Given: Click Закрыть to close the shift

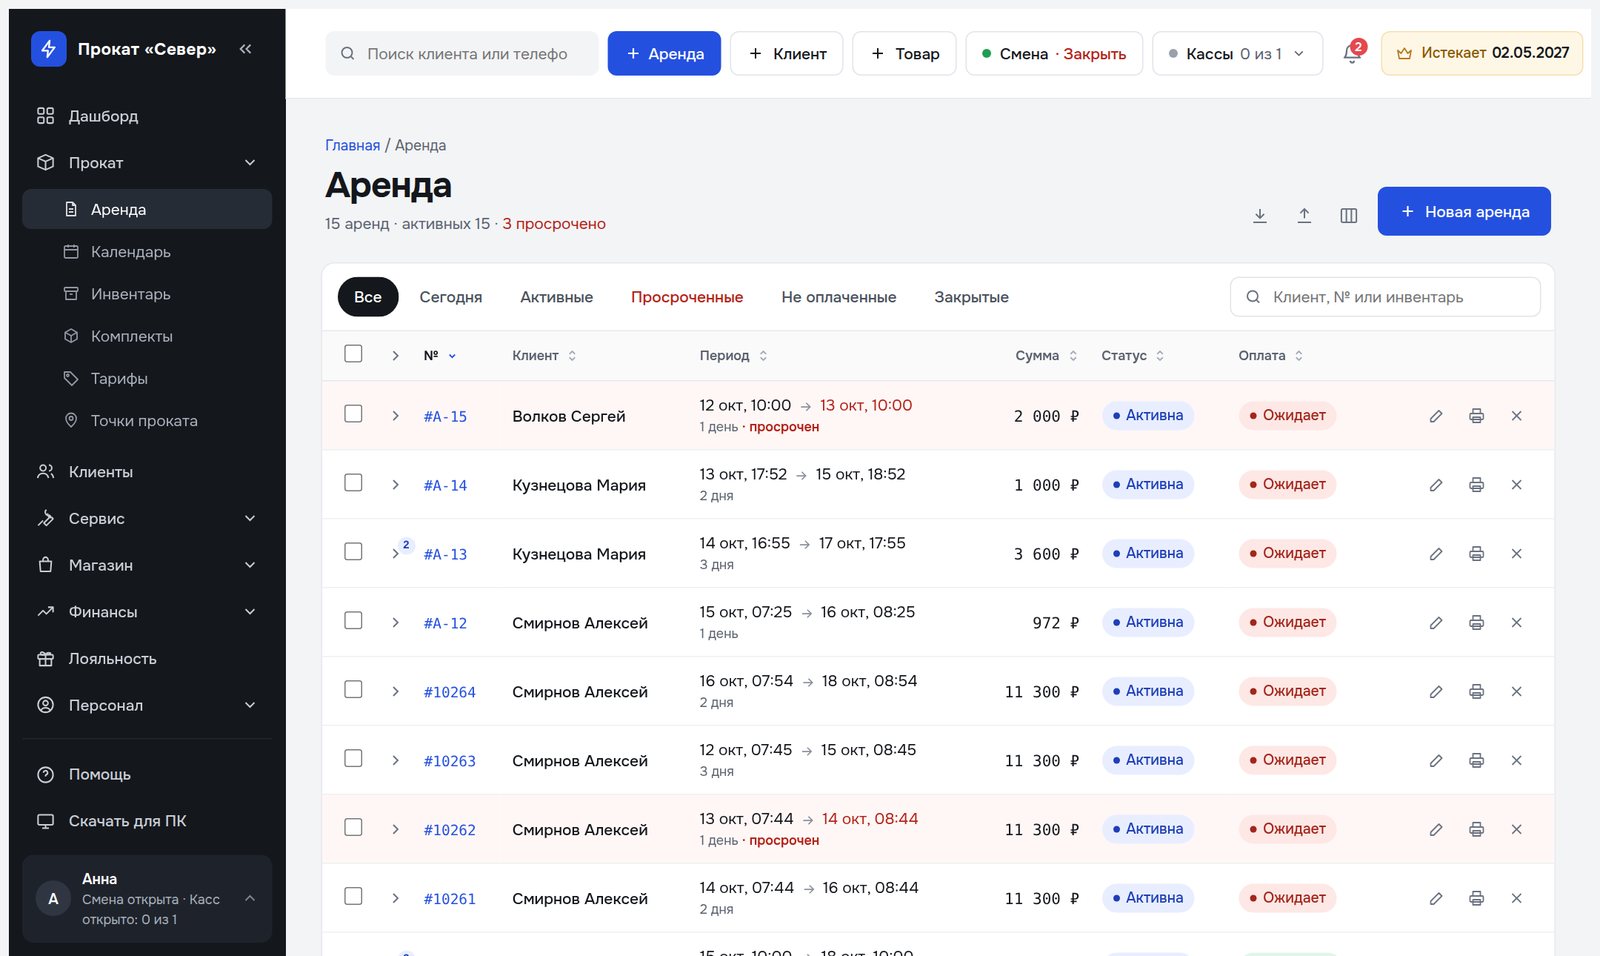Looking at the screenshot, I should click(x=1095, y=54).
